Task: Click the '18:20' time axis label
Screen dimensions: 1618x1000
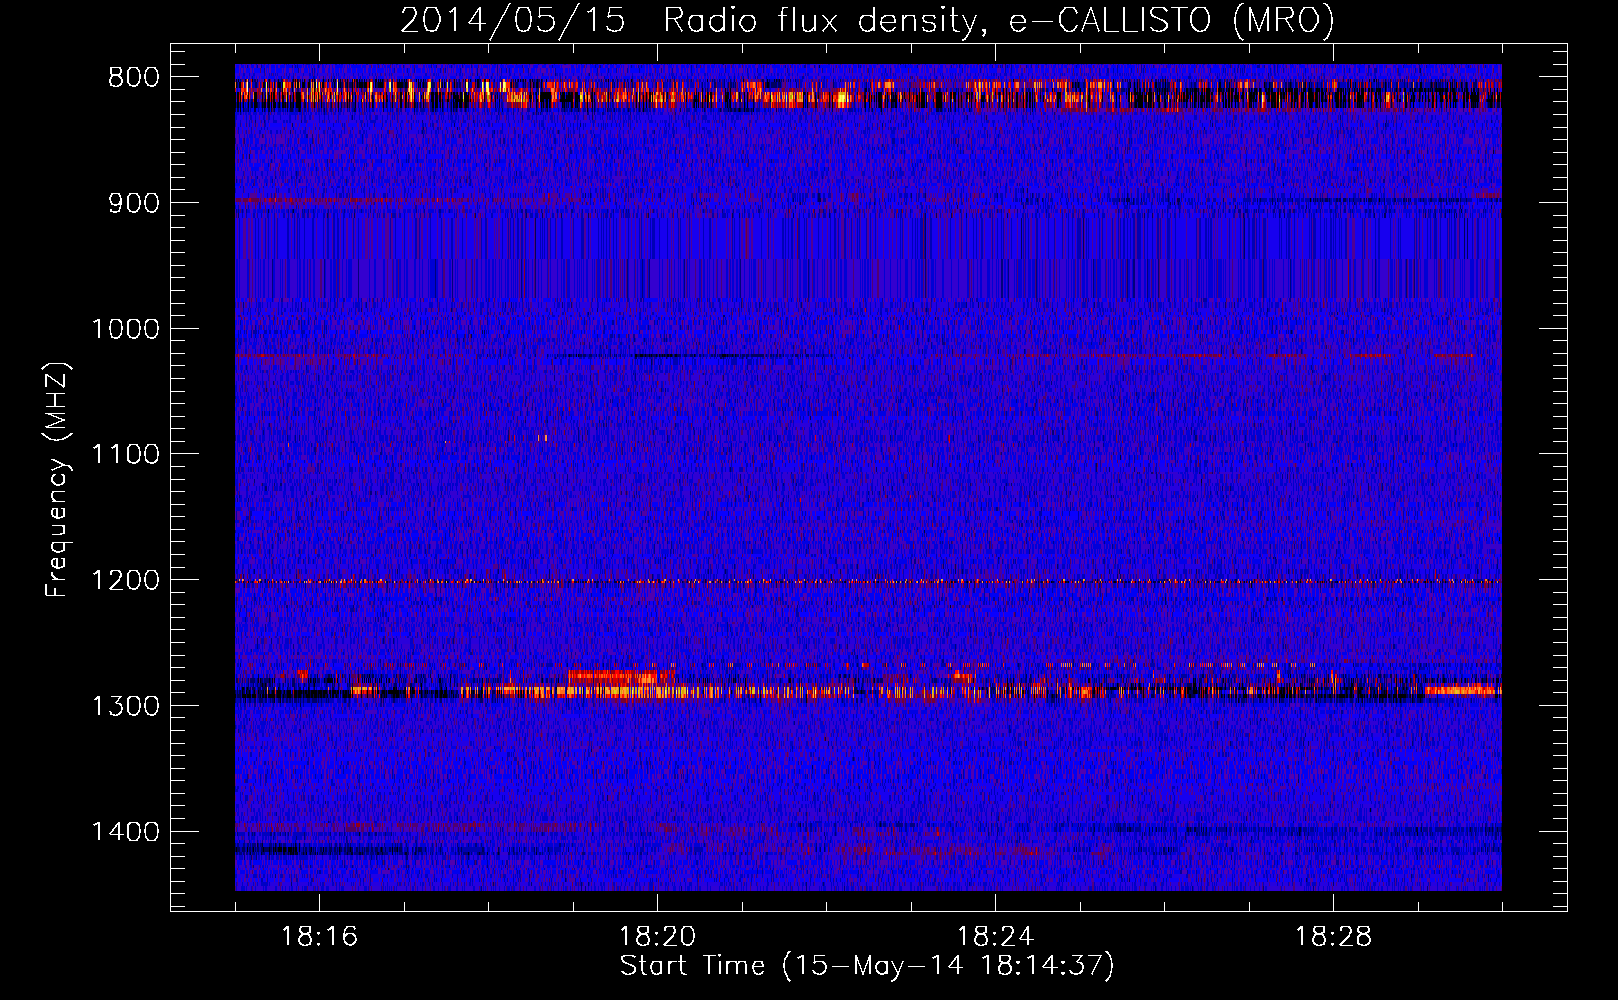Action: point(657,937)
